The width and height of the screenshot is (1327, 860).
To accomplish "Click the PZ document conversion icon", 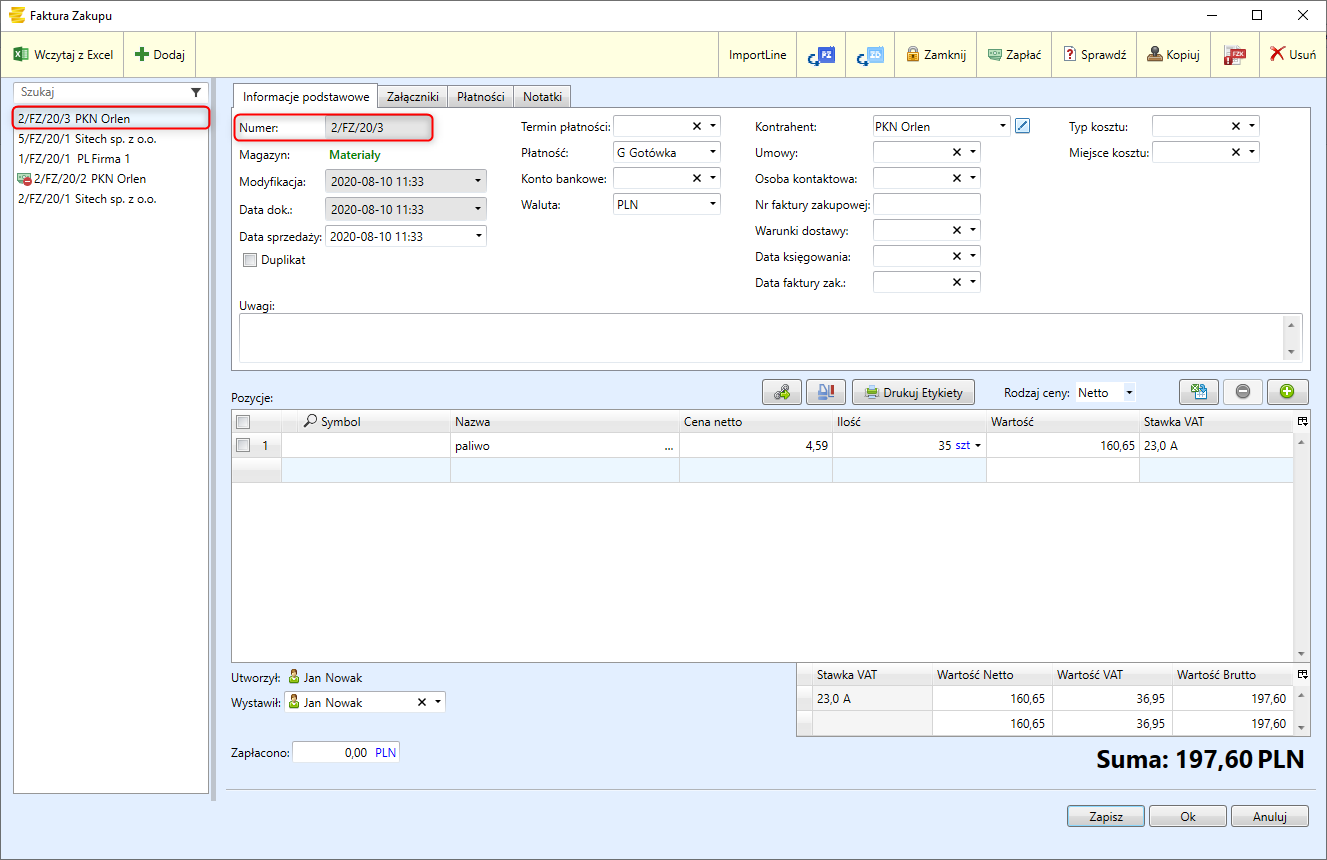I will 821,55.
